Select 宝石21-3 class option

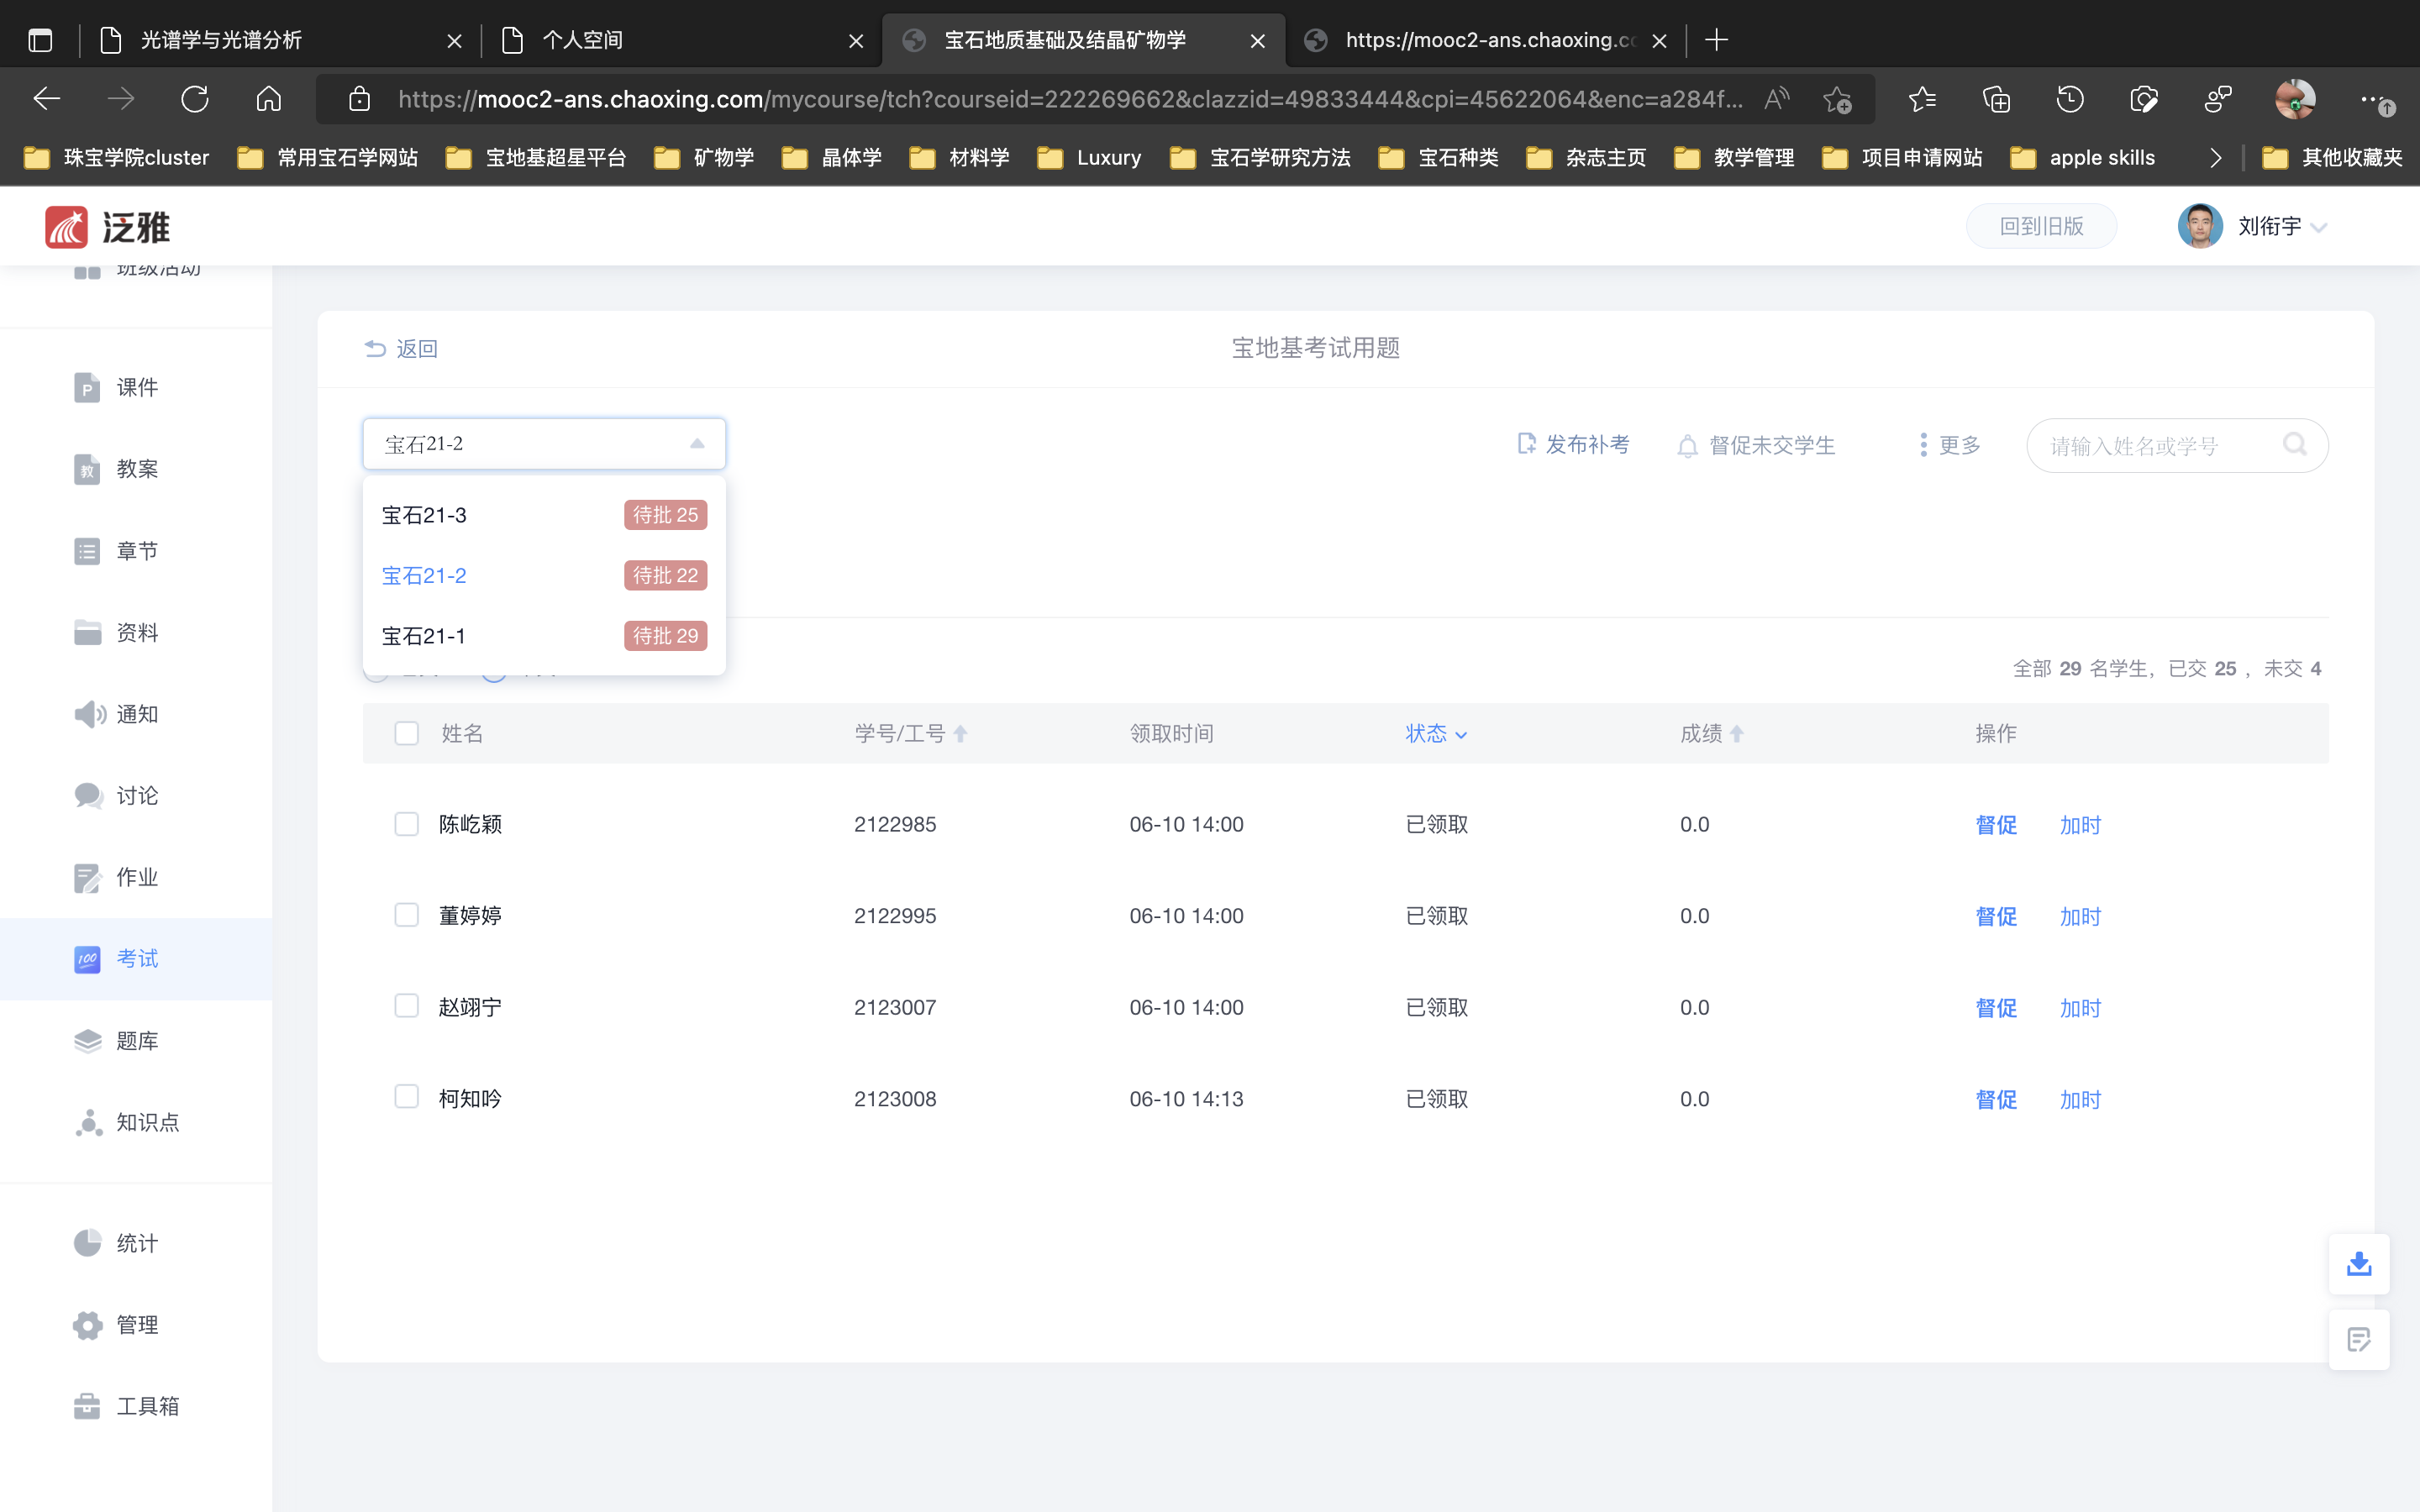click(424, 515)
